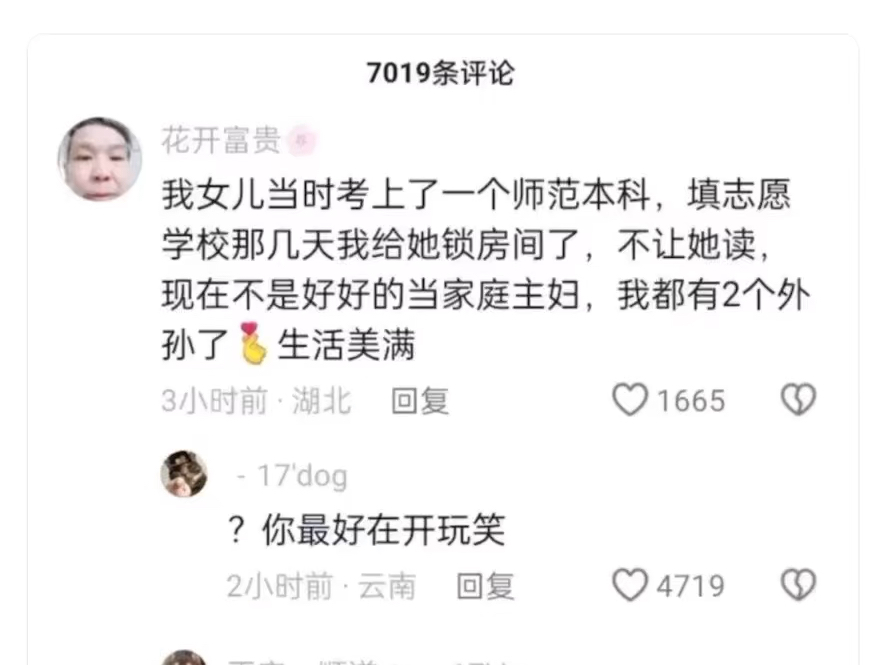886x665 pixels.
Task: Like the reply from 17'dog
Action: point(630,585)
